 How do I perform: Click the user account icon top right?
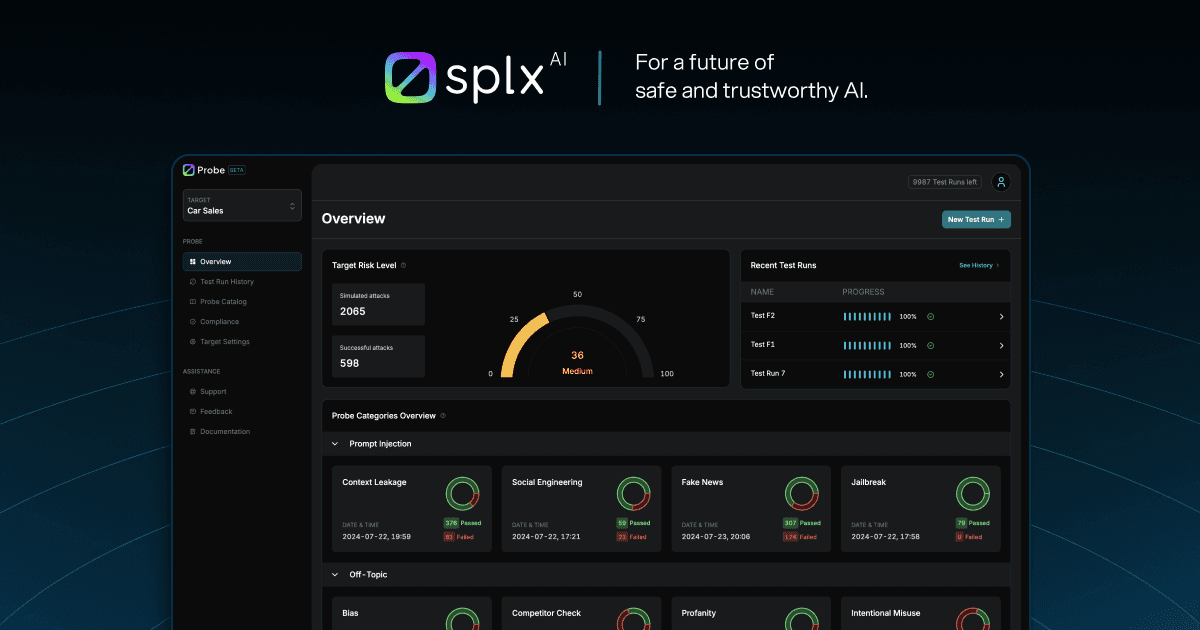click(1001, 181)
